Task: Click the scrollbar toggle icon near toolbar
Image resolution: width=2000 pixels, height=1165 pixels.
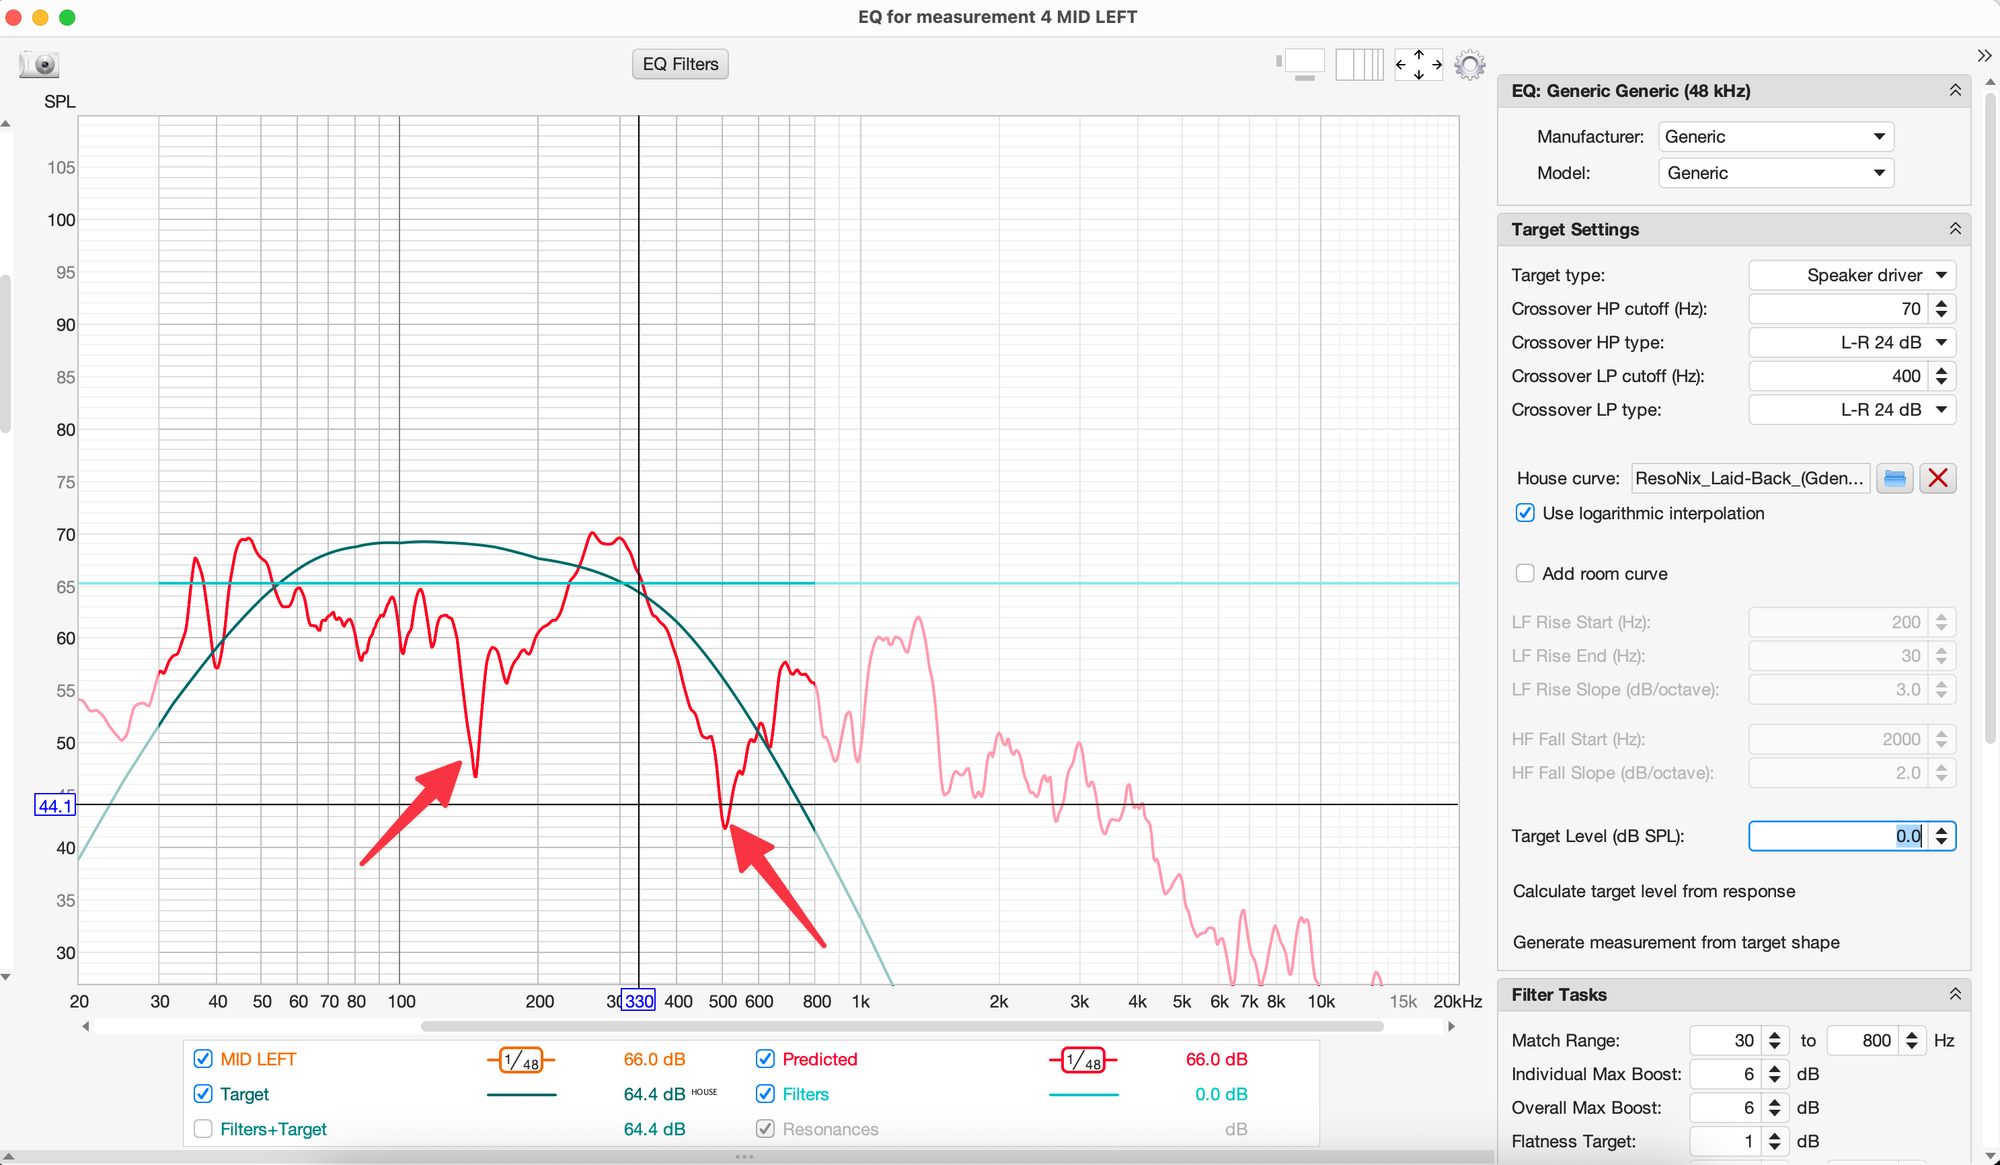Action: click(1302, 65)
